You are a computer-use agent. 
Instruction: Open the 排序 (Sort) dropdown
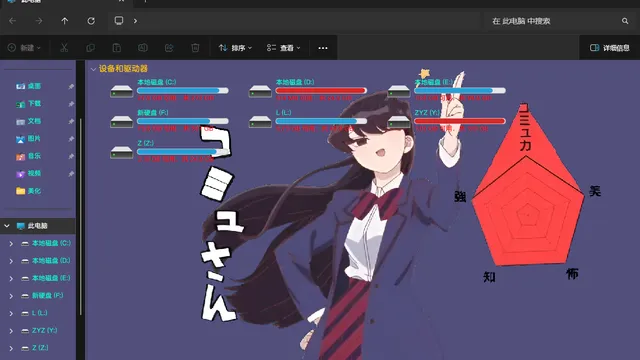click(x=236, y=48)
